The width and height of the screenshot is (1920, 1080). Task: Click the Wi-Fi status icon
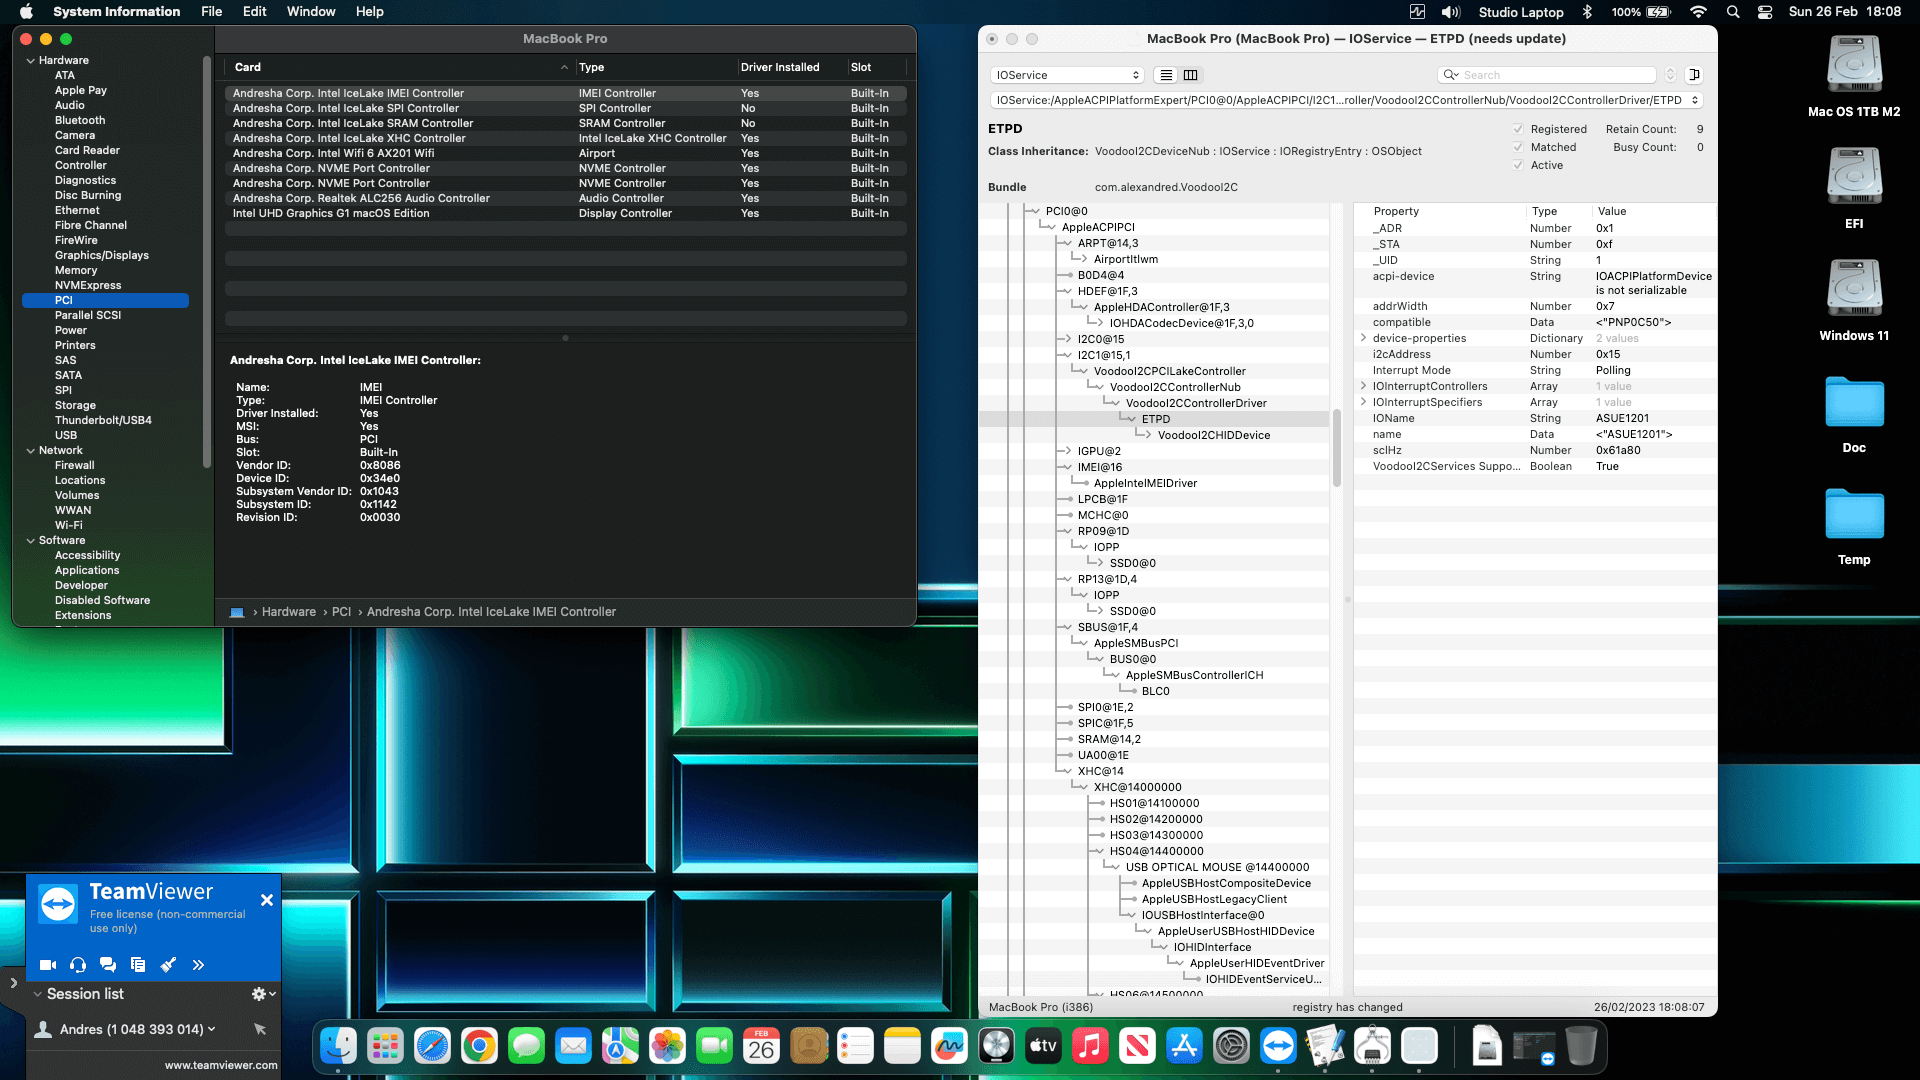pos(1698,12)
